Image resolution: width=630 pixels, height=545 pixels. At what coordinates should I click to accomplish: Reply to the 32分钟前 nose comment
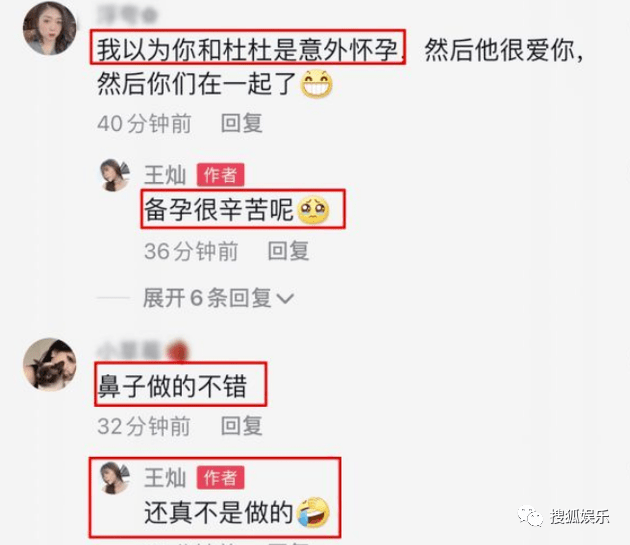coord(242,426)
